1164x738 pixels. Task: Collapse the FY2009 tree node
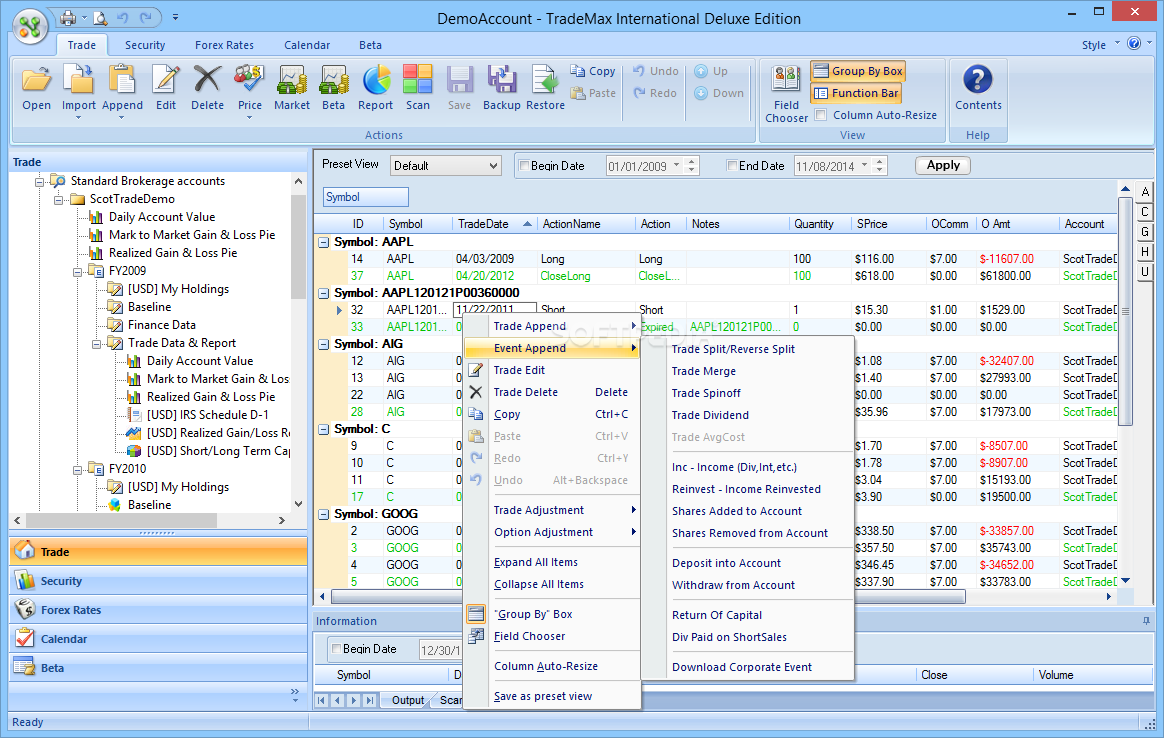(x=77, y=271)
